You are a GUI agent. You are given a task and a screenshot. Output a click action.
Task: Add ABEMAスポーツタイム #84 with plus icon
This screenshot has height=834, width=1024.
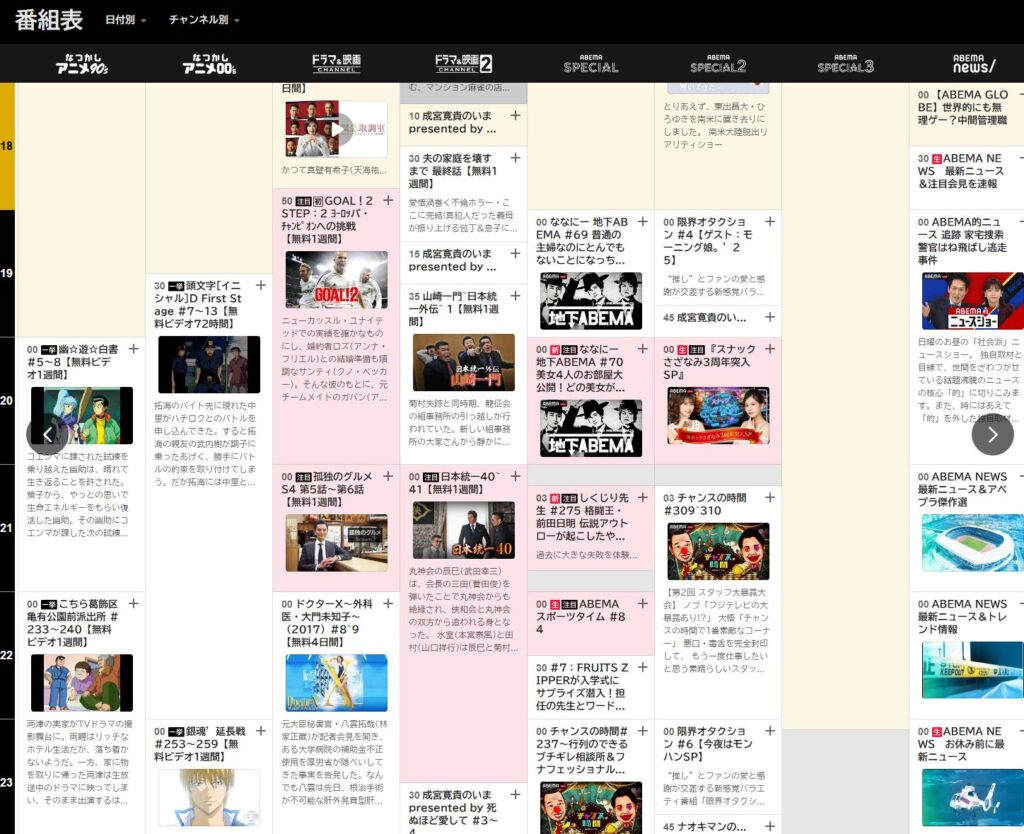click(x=643, y=604)
